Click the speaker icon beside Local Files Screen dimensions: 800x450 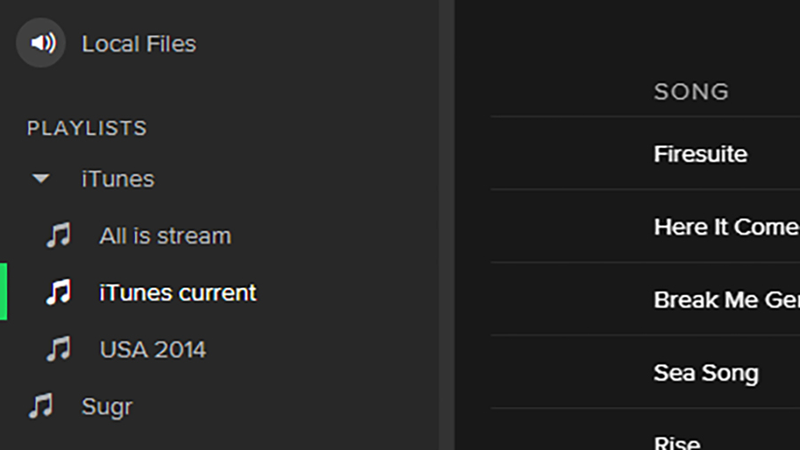41,43
